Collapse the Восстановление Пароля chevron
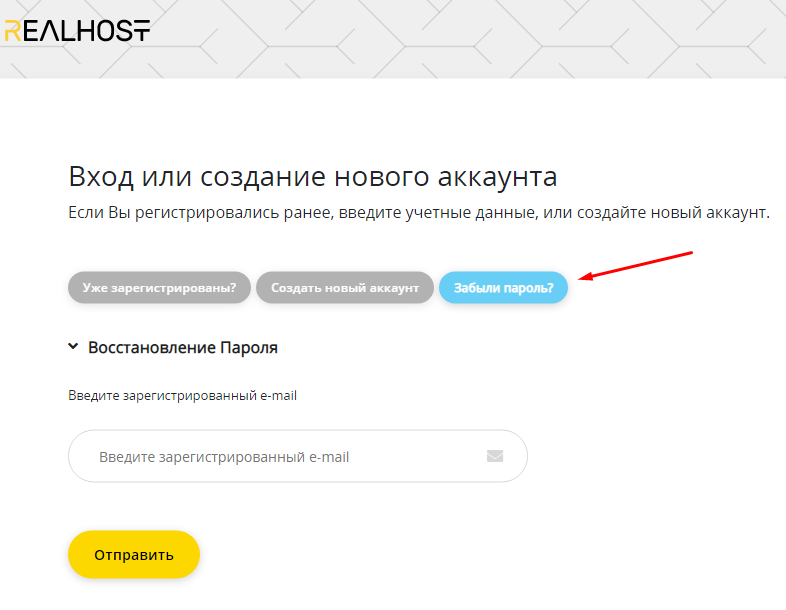This screenshot has width=786, height=610. (73, 346)
